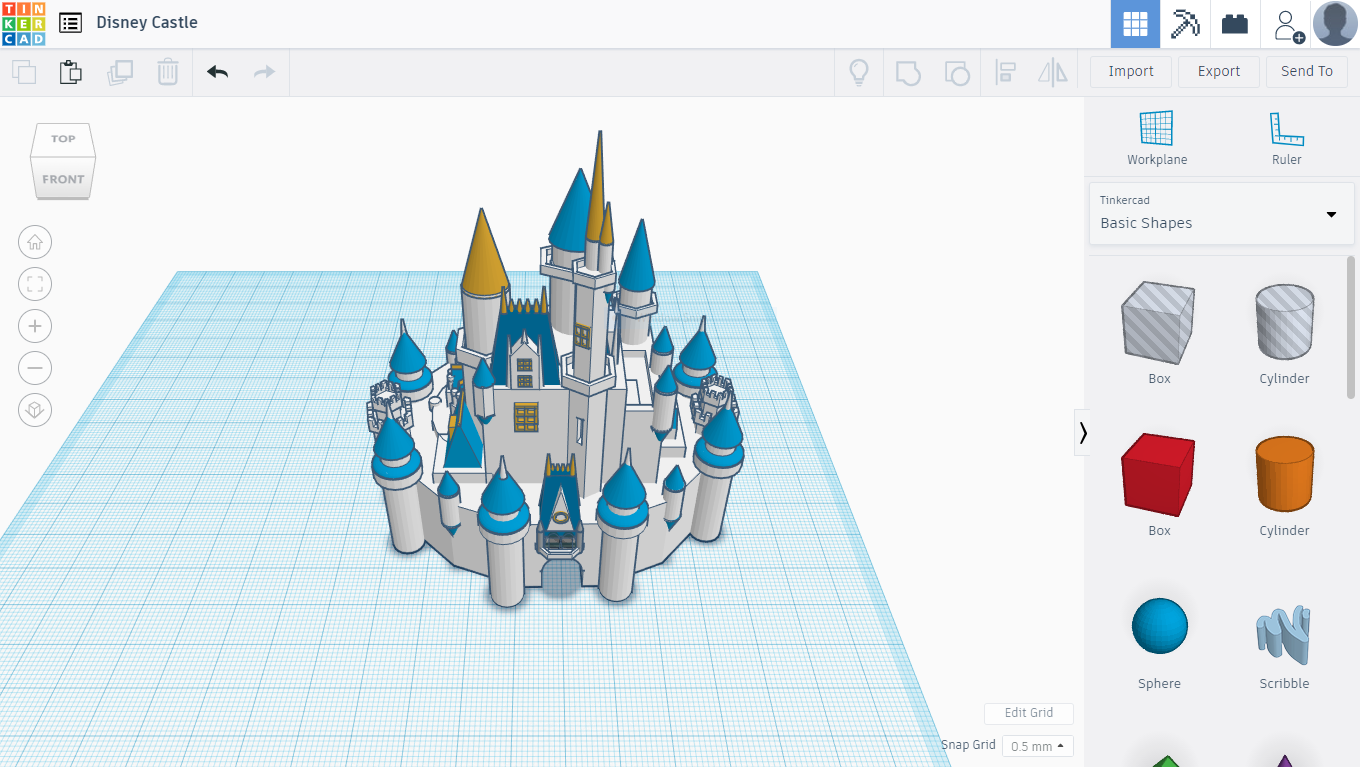1360x767 pixels.
Task: Open the Basic Shapes category dropdown
Action: pyautogui.click(x=1221, y=213)
